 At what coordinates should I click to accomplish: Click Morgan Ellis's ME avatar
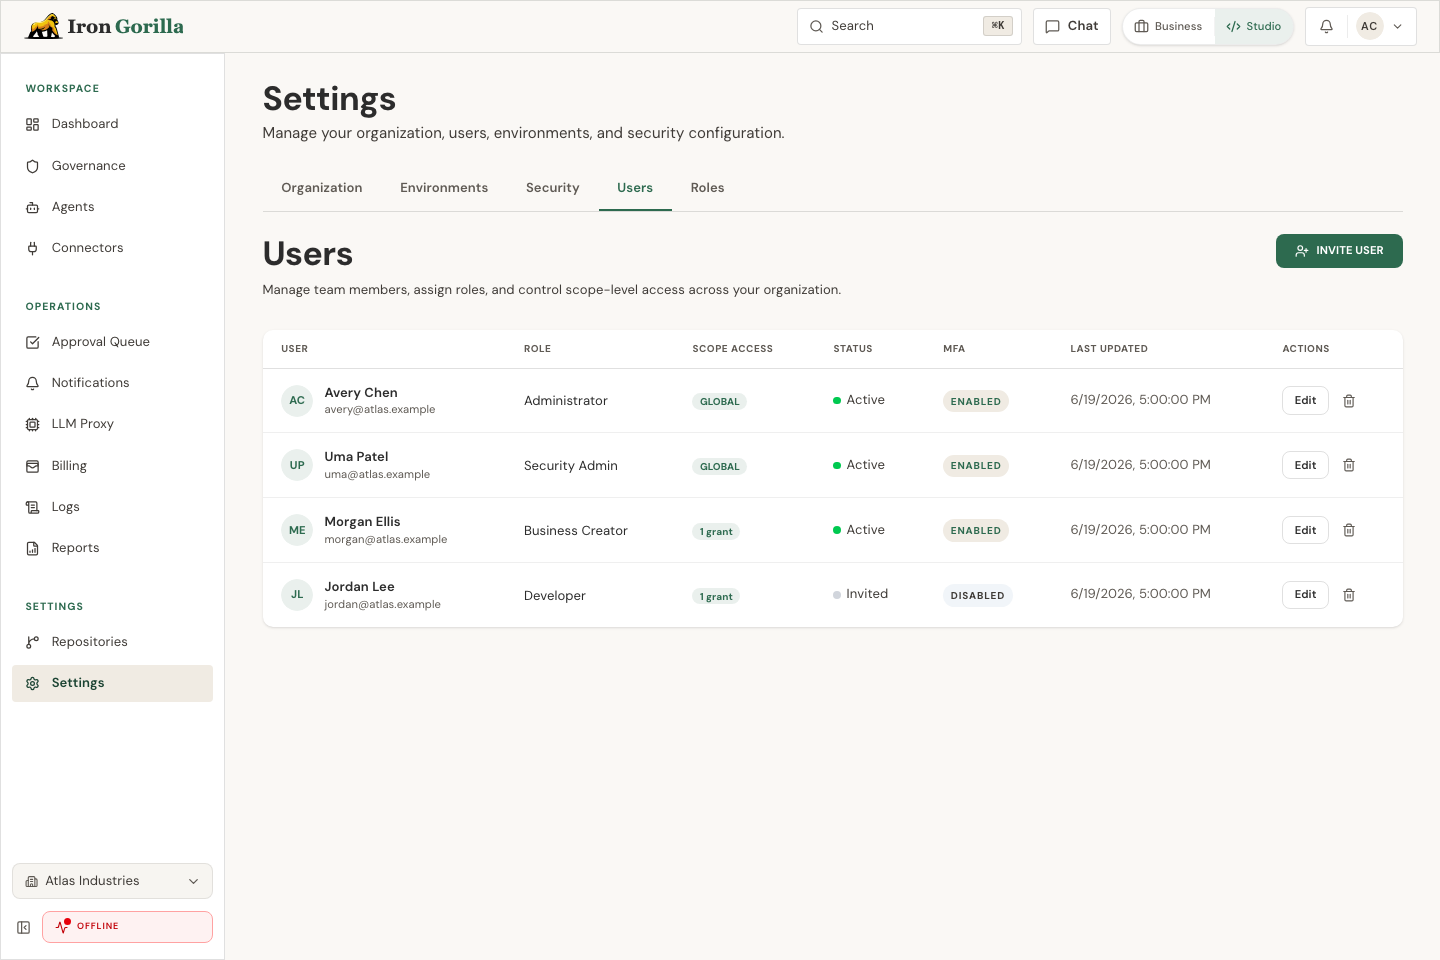297,530
